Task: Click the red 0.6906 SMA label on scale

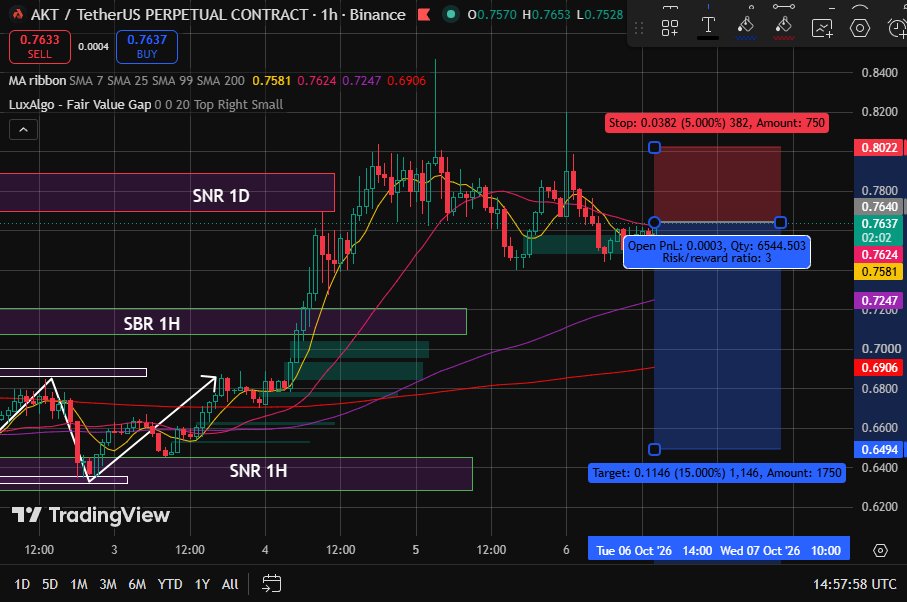Action: point(879,368)
